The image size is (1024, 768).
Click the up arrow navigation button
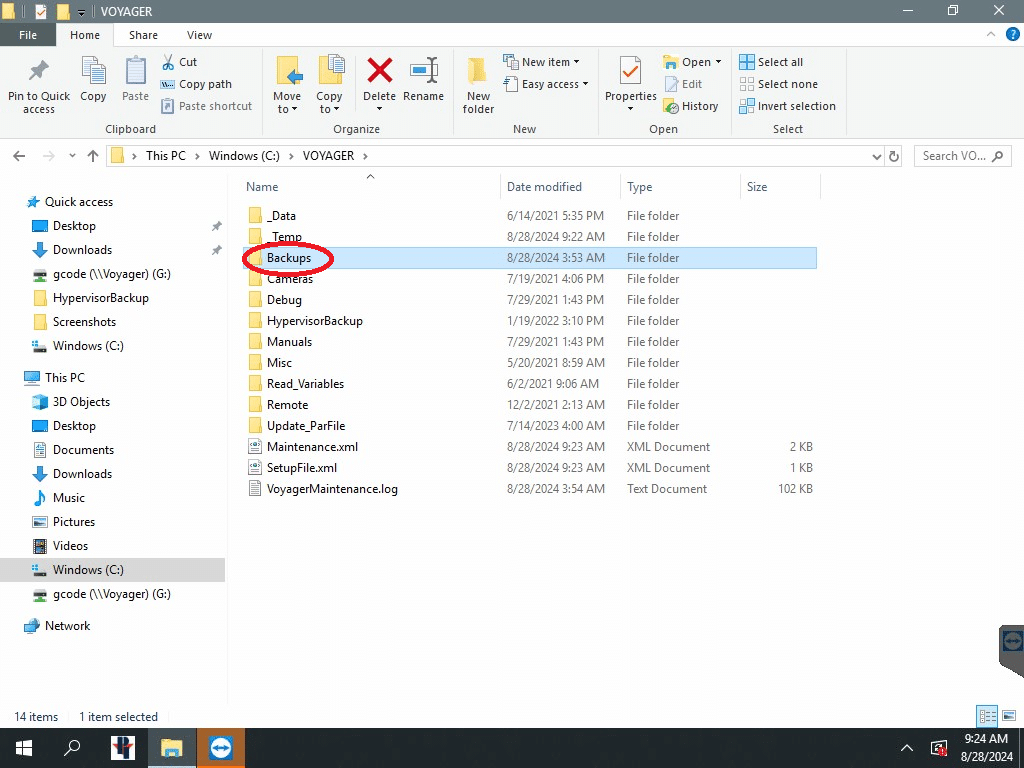click(x=93, y=156)
